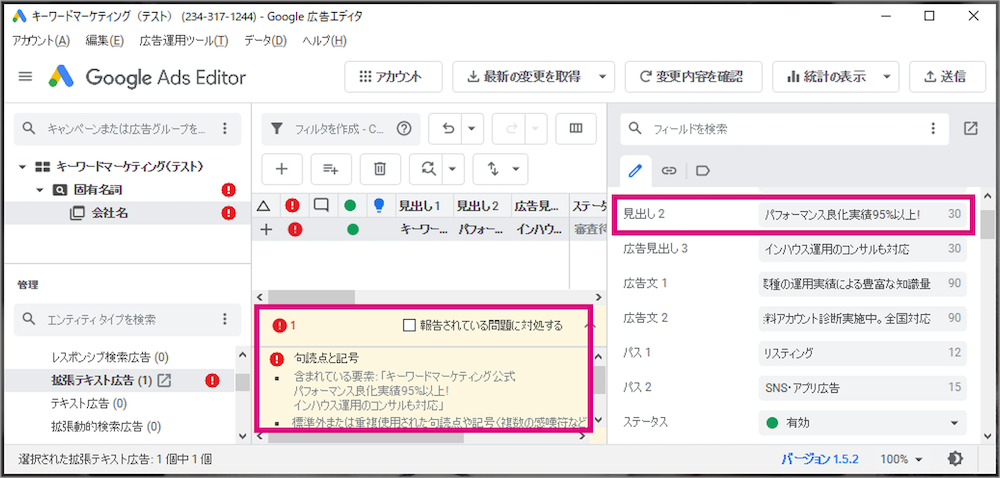This screenshot has height=478, width=1000.
Task: Open the ステータス 有効 dropdown
Action: 863,422
